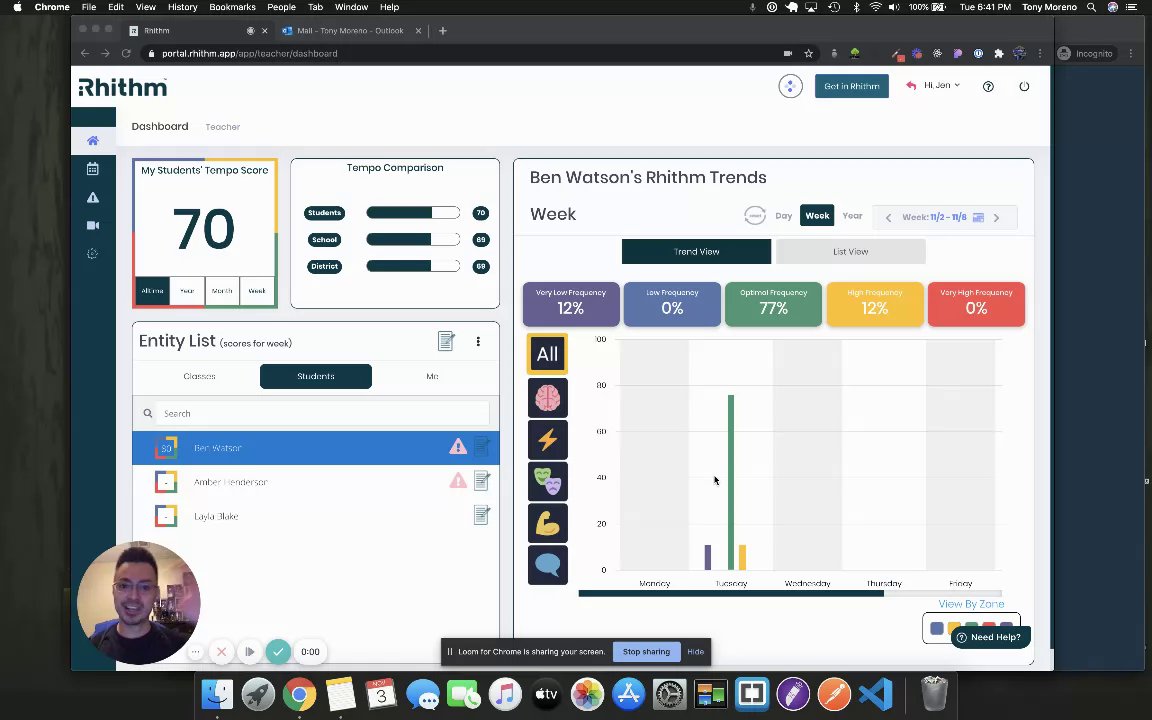Expand the Hi Jen user dropdown

942,85
